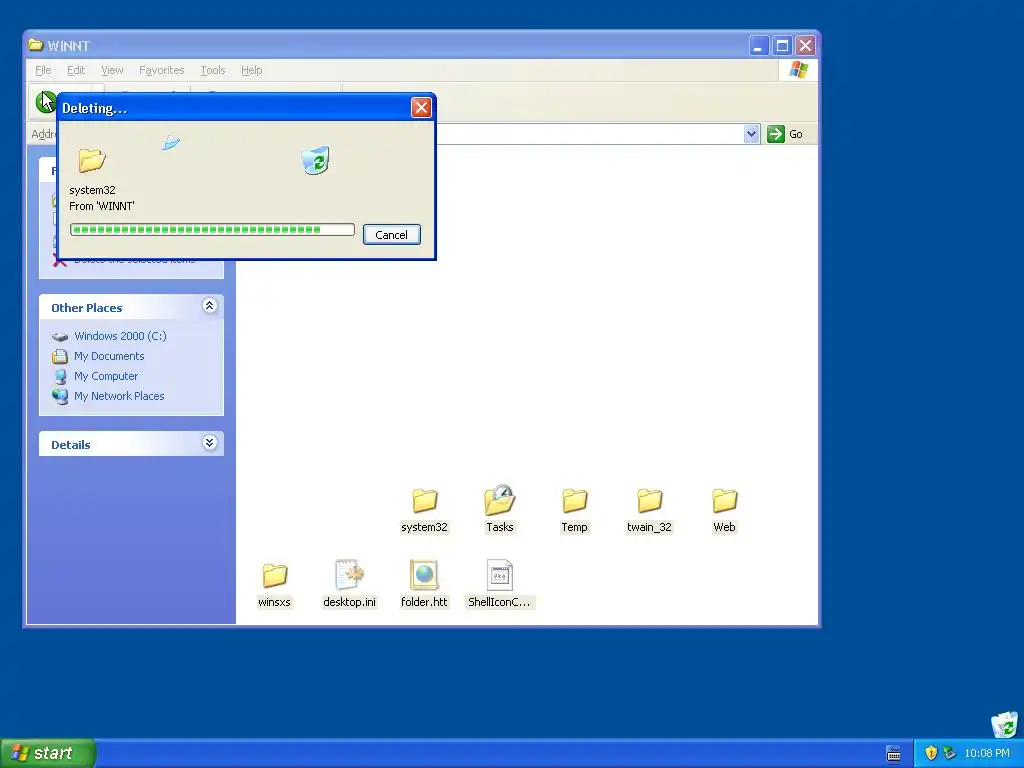Click the My Network Places icon

(60, 396)
